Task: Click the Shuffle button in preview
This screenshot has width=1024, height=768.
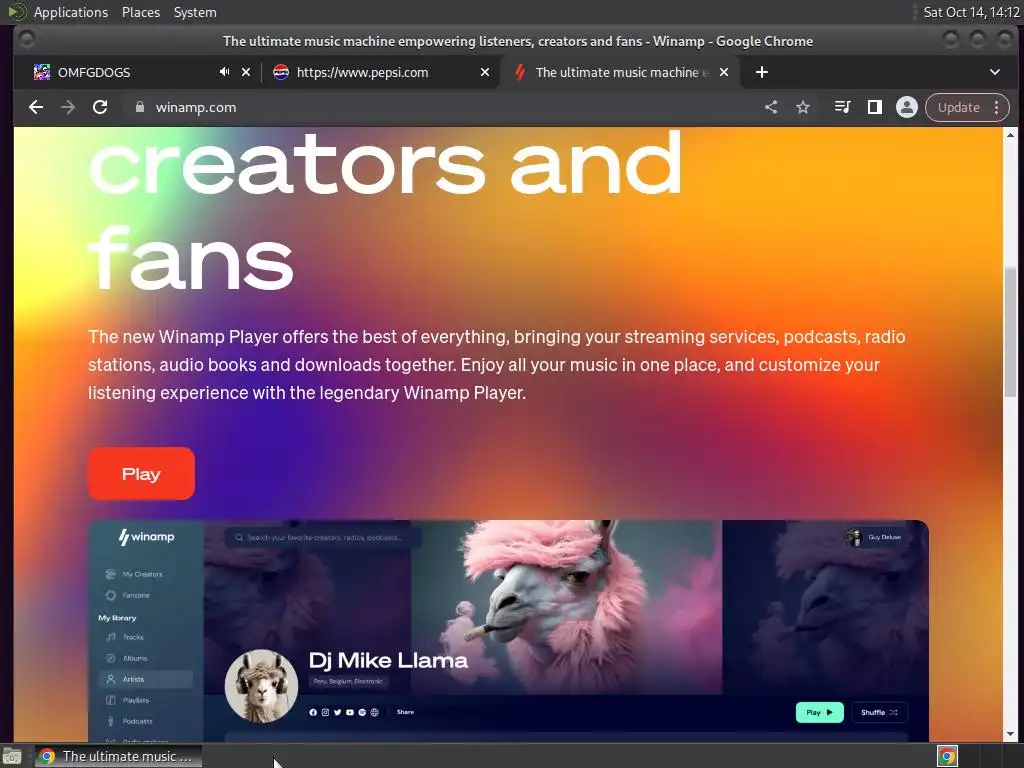Action: (879, 712)
